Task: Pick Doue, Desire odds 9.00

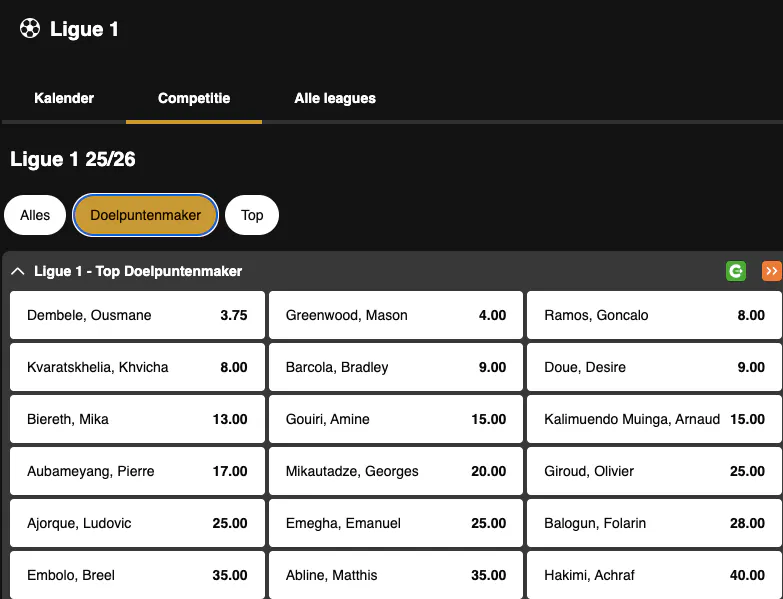Action: coord(655,367)
